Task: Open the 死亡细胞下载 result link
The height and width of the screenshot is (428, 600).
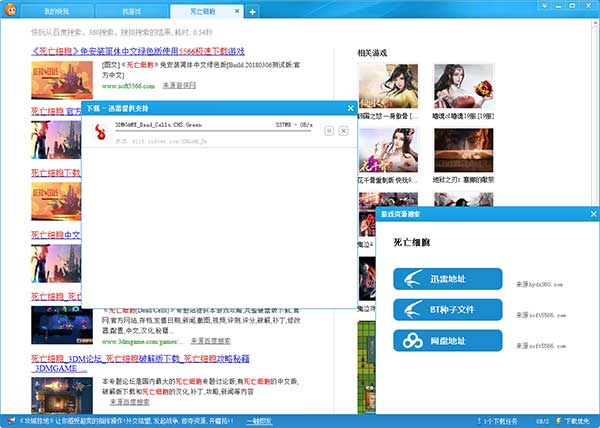Action: [x=56, y=173]
